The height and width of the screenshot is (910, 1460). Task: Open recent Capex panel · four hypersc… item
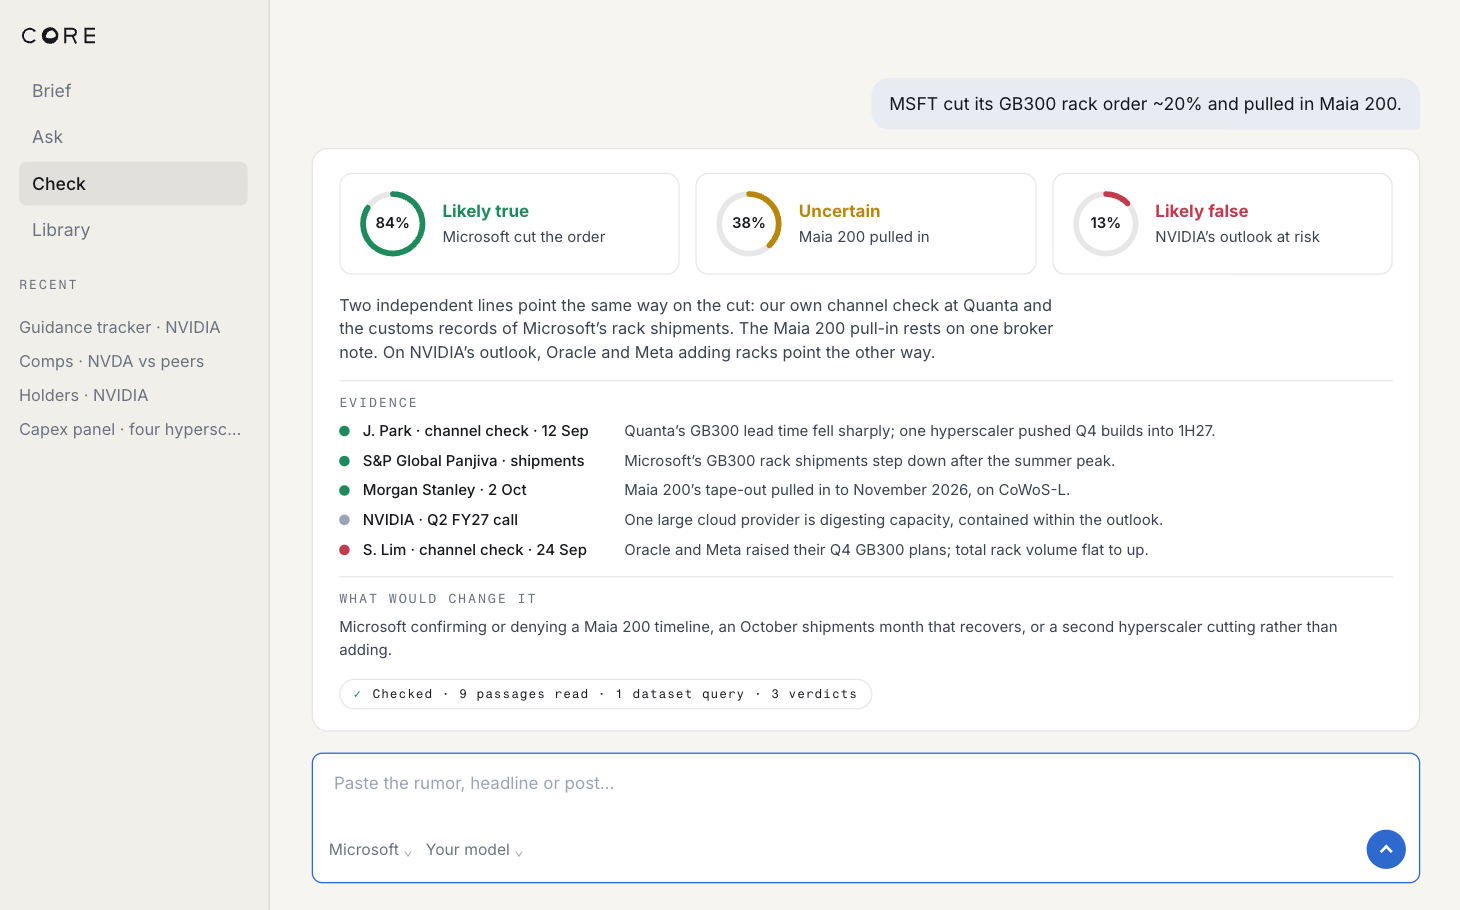point(130,429)
